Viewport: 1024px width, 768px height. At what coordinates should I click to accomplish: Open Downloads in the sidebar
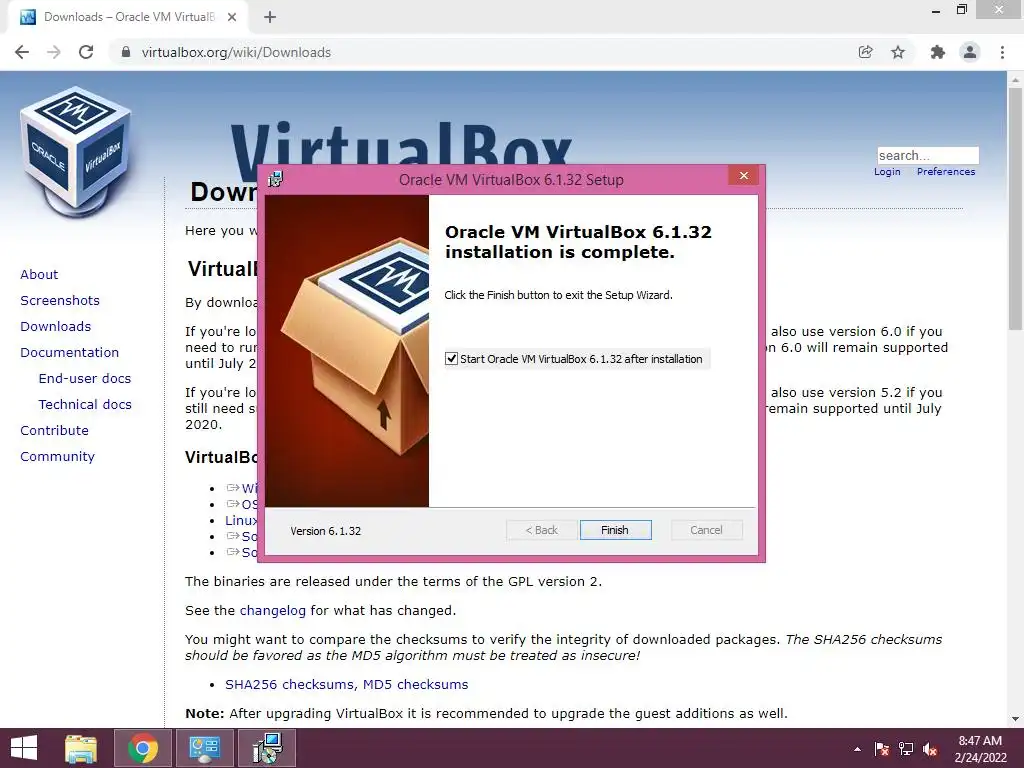tap(56, 327)
